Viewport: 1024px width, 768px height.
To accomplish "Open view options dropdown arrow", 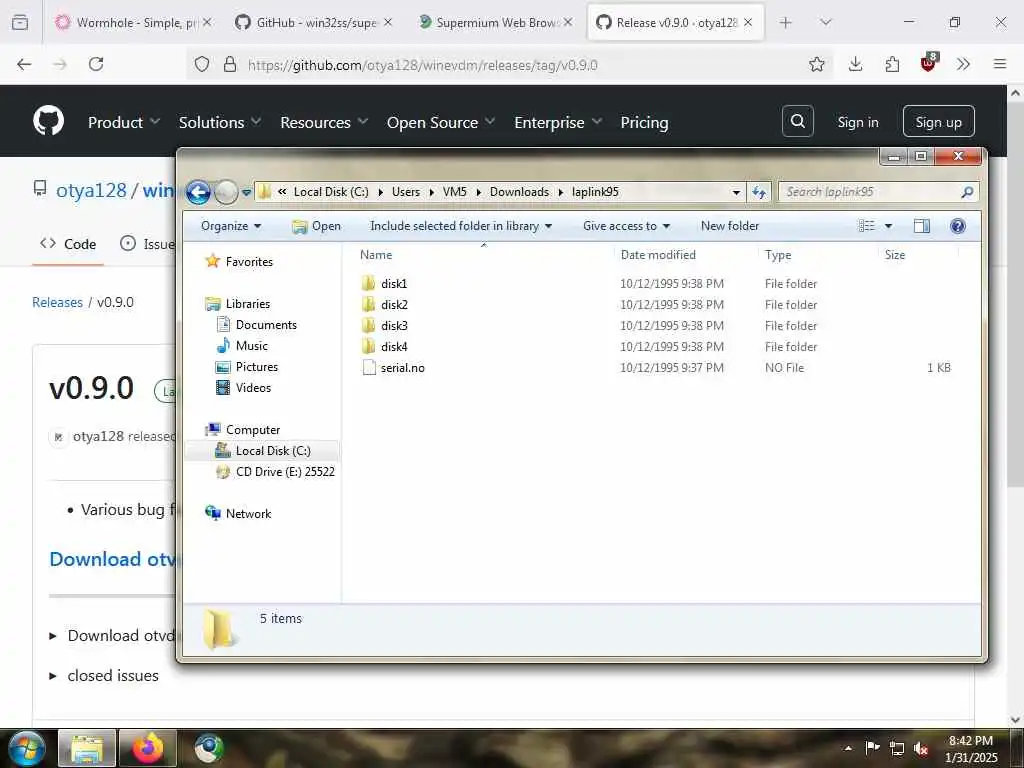I will [888, 226].
